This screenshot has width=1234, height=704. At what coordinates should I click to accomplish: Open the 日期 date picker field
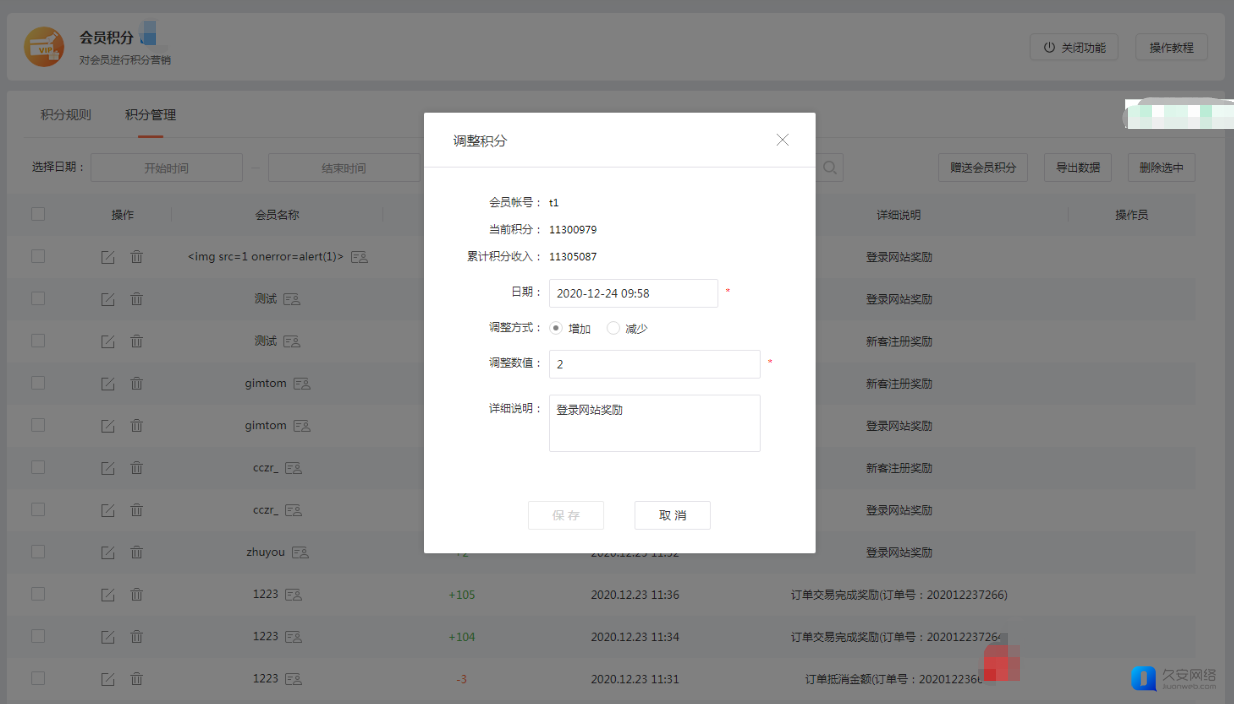pyautogui.click(x=633, y=293)
